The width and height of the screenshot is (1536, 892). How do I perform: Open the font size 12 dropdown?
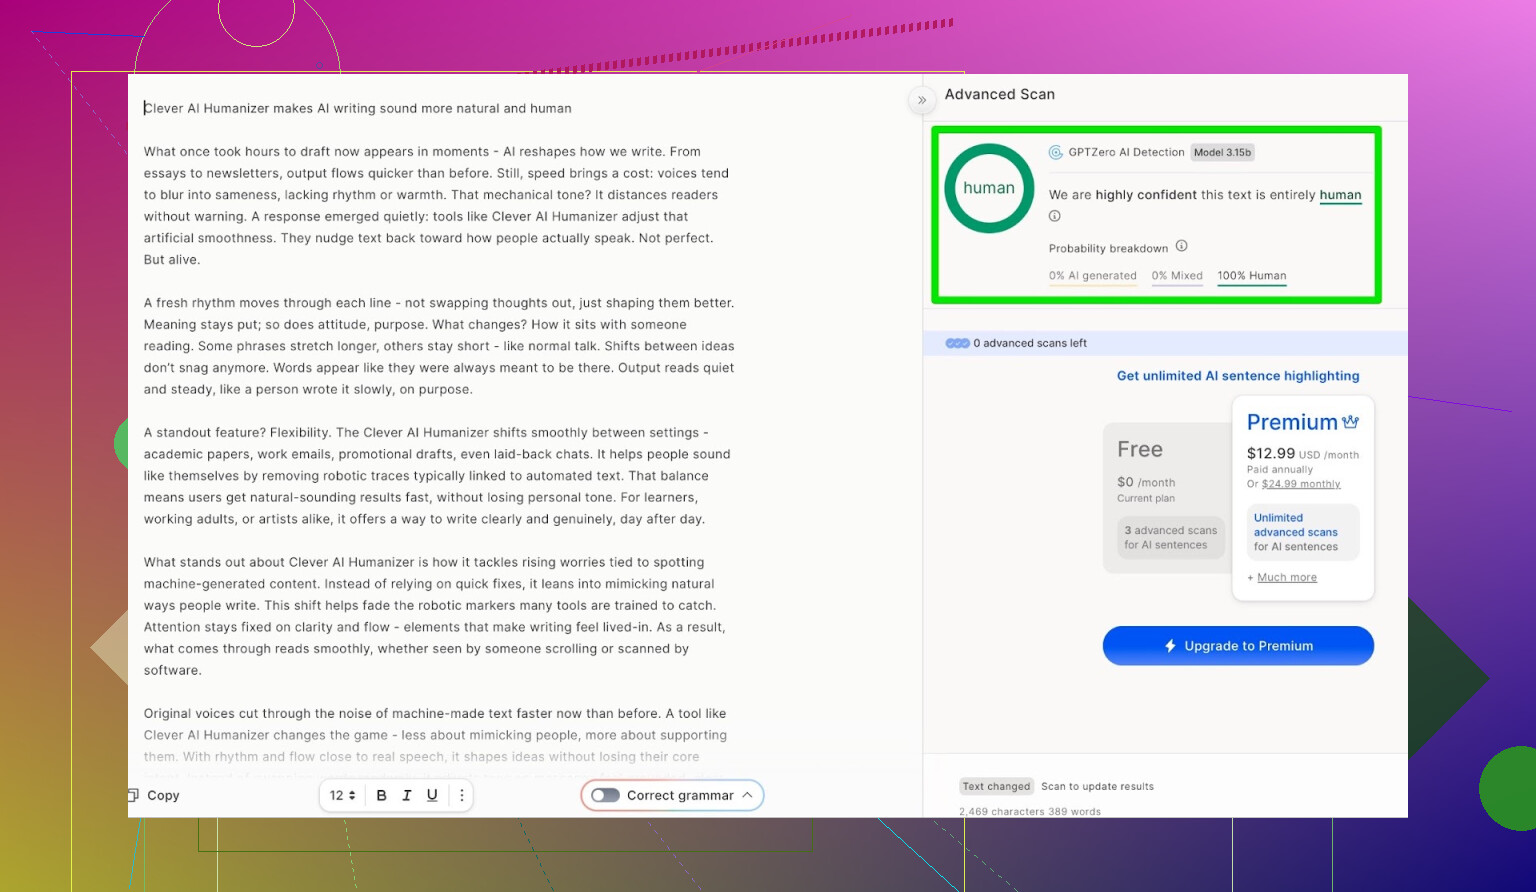tap(342, 796)
